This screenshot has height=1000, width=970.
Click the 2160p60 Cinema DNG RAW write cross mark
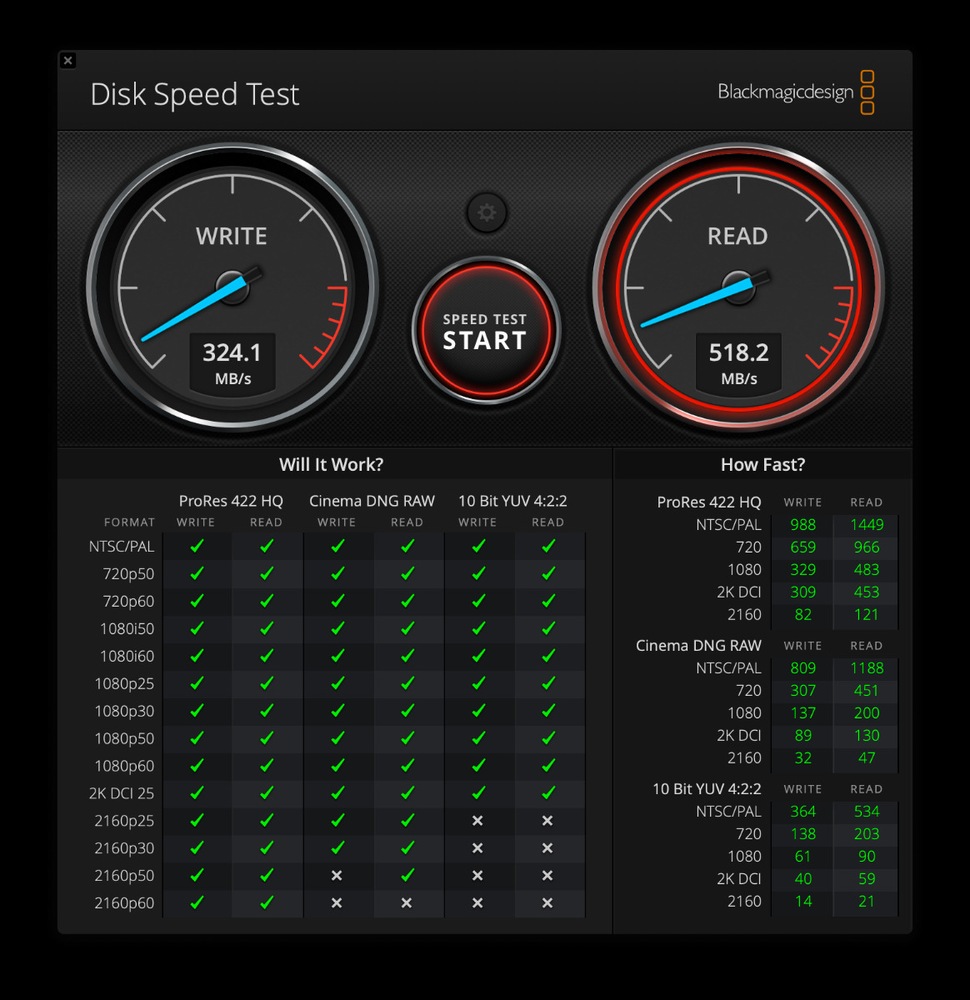pyautogui.click(x=337, y=903)
